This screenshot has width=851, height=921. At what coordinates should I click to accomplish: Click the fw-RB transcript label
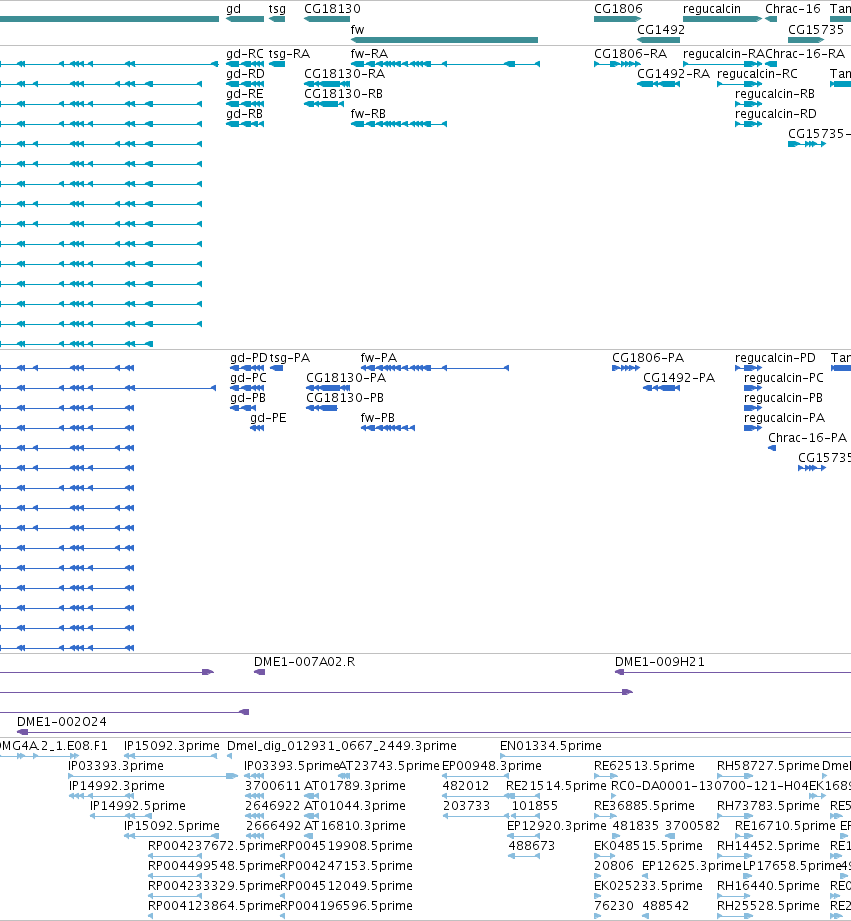click(x=368, y=114)
